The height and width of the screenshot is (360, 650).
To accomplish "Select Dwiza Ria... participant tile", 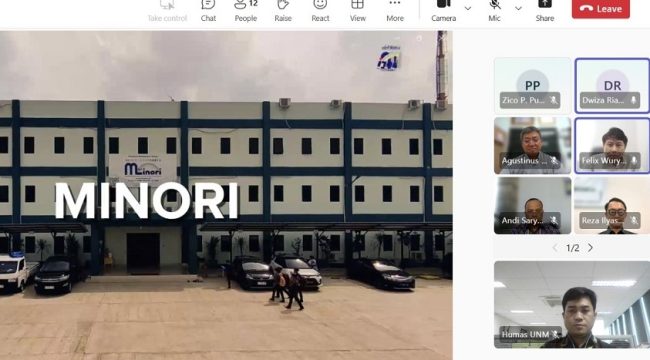I will (612, 86).
